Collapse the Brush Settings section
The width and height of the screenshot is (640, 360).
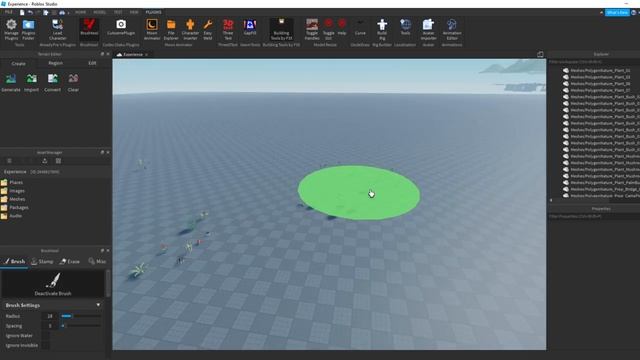tap(98, 305)
